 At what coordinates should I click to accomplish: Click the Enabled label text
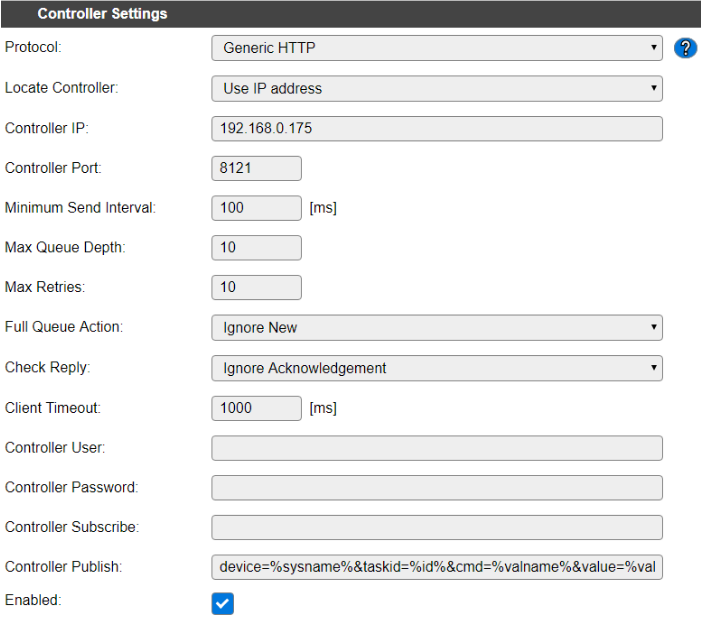(x=32, y=599)
